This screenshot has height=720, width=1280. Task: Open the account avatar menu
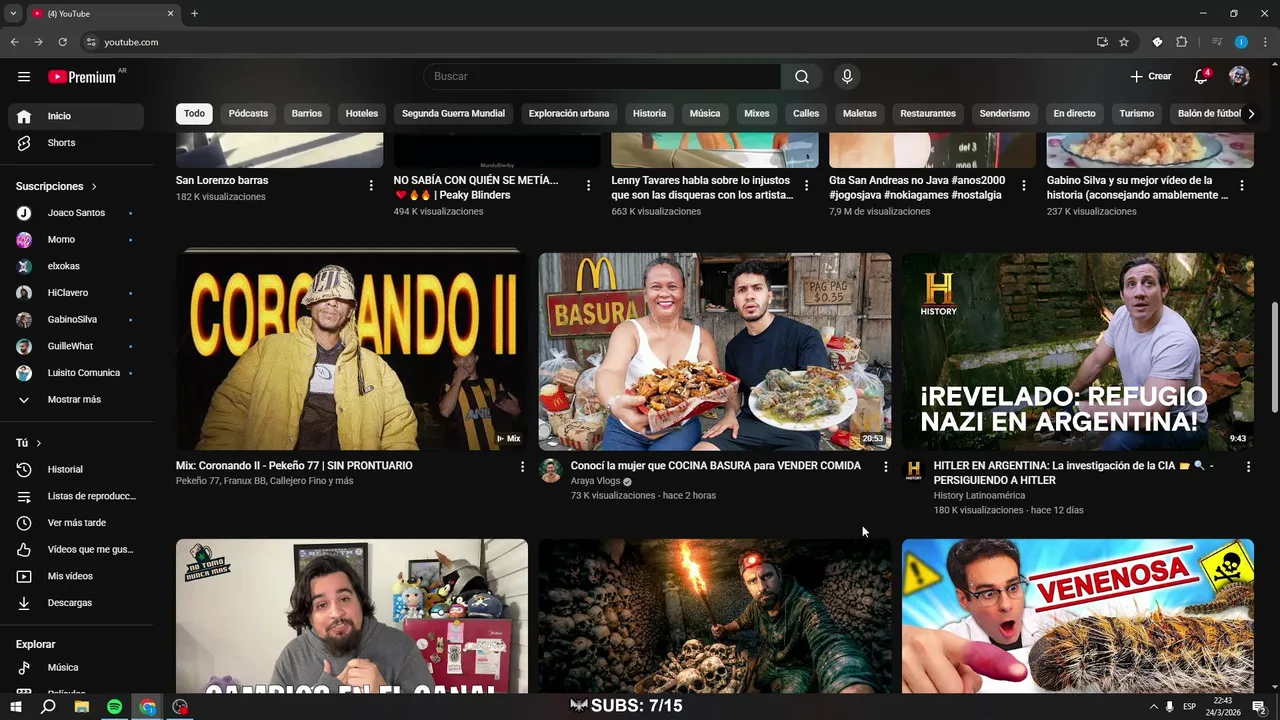pyautogui.click(x=1239, y=76)
